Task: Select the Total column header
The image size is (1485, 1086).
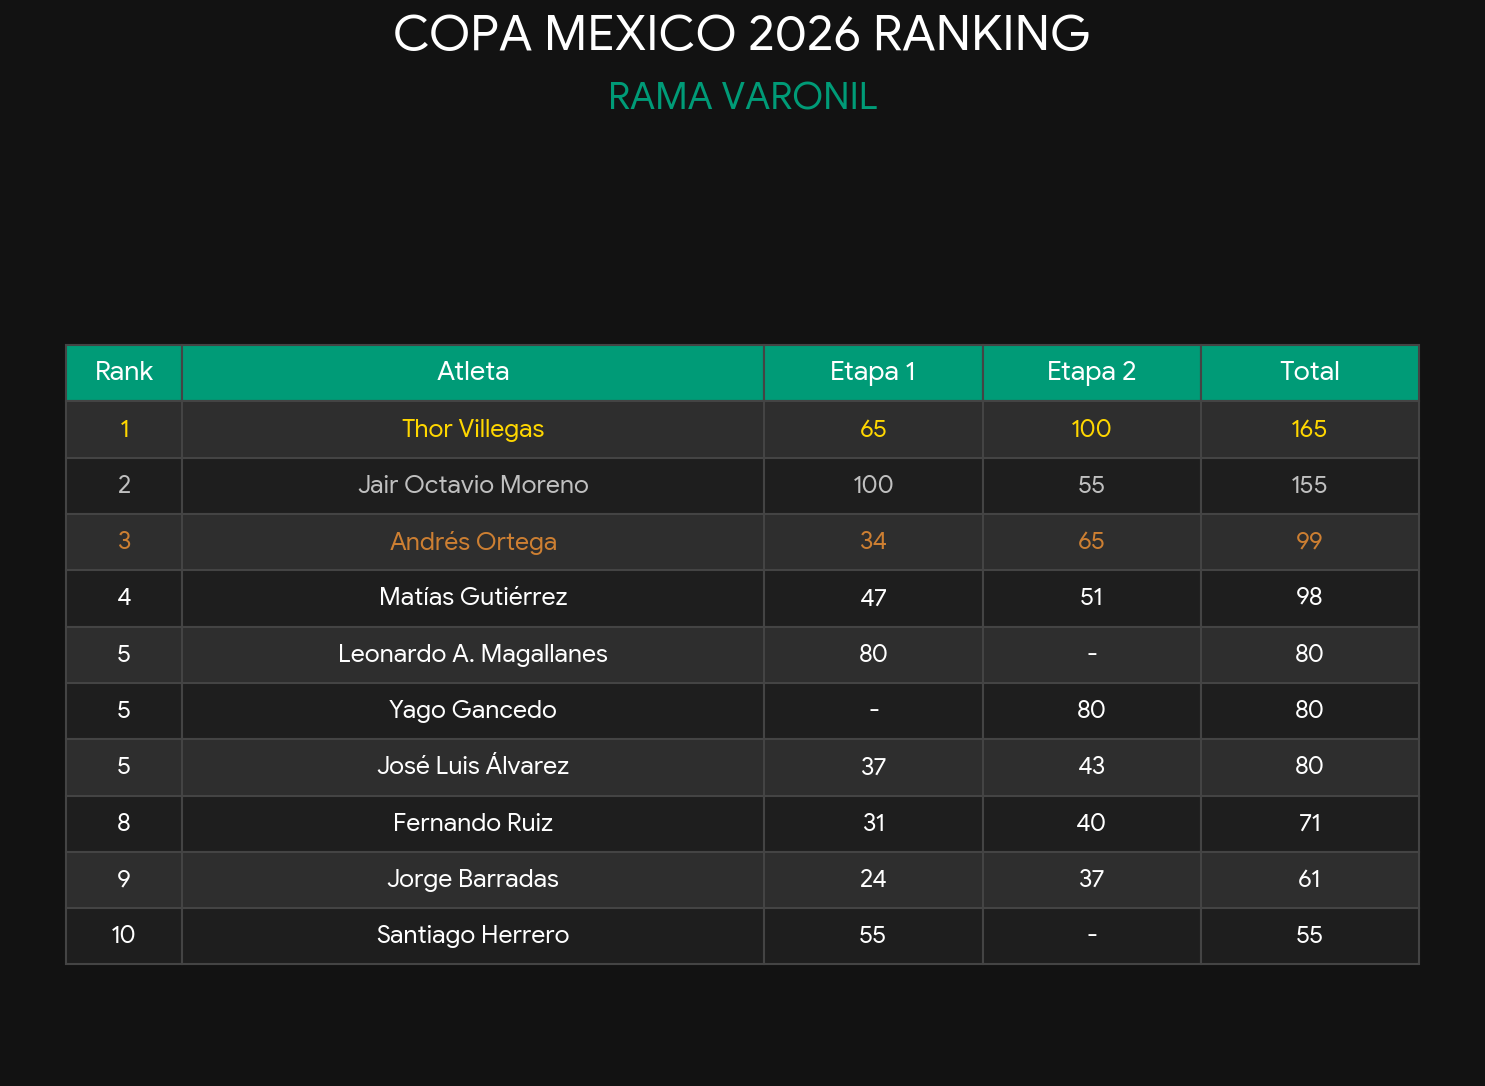Action: pyautogui.click(x=1309, y=372)
